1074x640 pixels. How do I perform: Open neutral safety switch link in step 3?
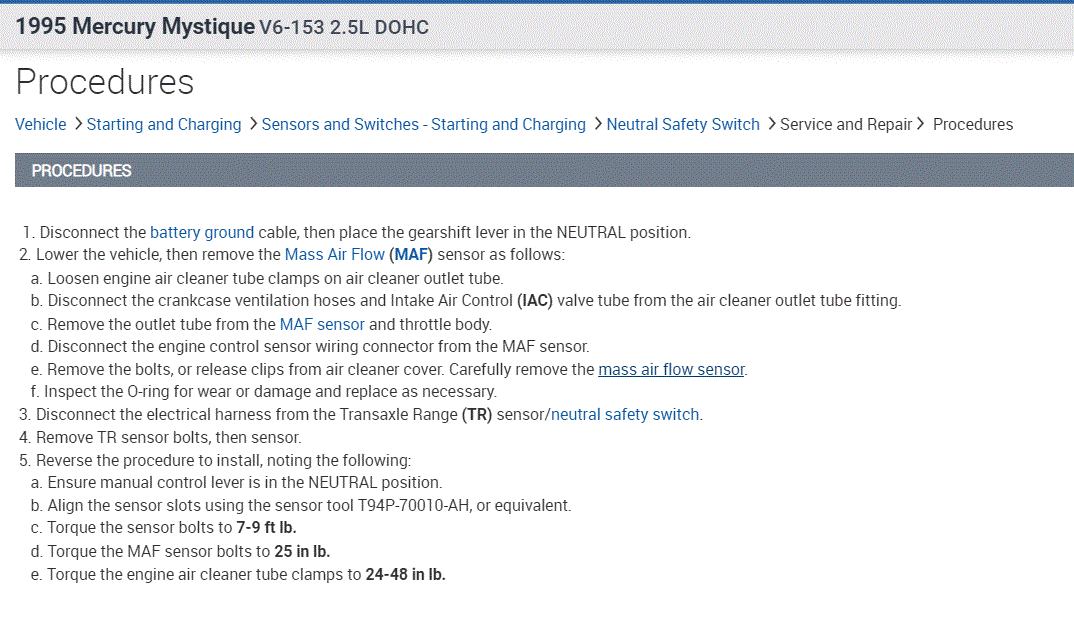[x=625, y=415]
